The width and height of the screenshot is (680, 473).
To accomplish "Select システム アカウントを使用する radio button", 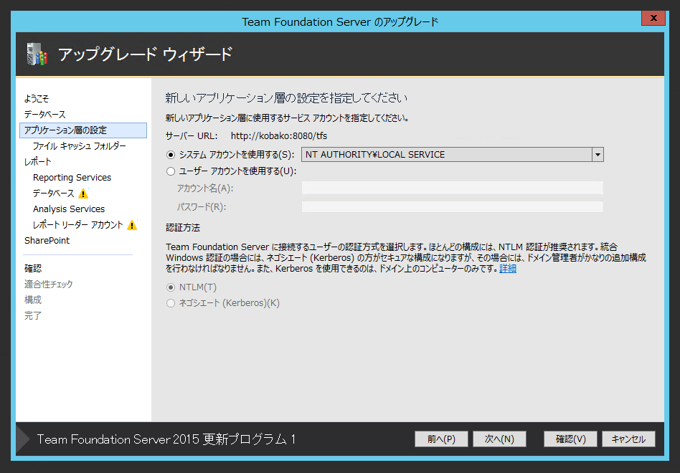I will tap(171, 155).
